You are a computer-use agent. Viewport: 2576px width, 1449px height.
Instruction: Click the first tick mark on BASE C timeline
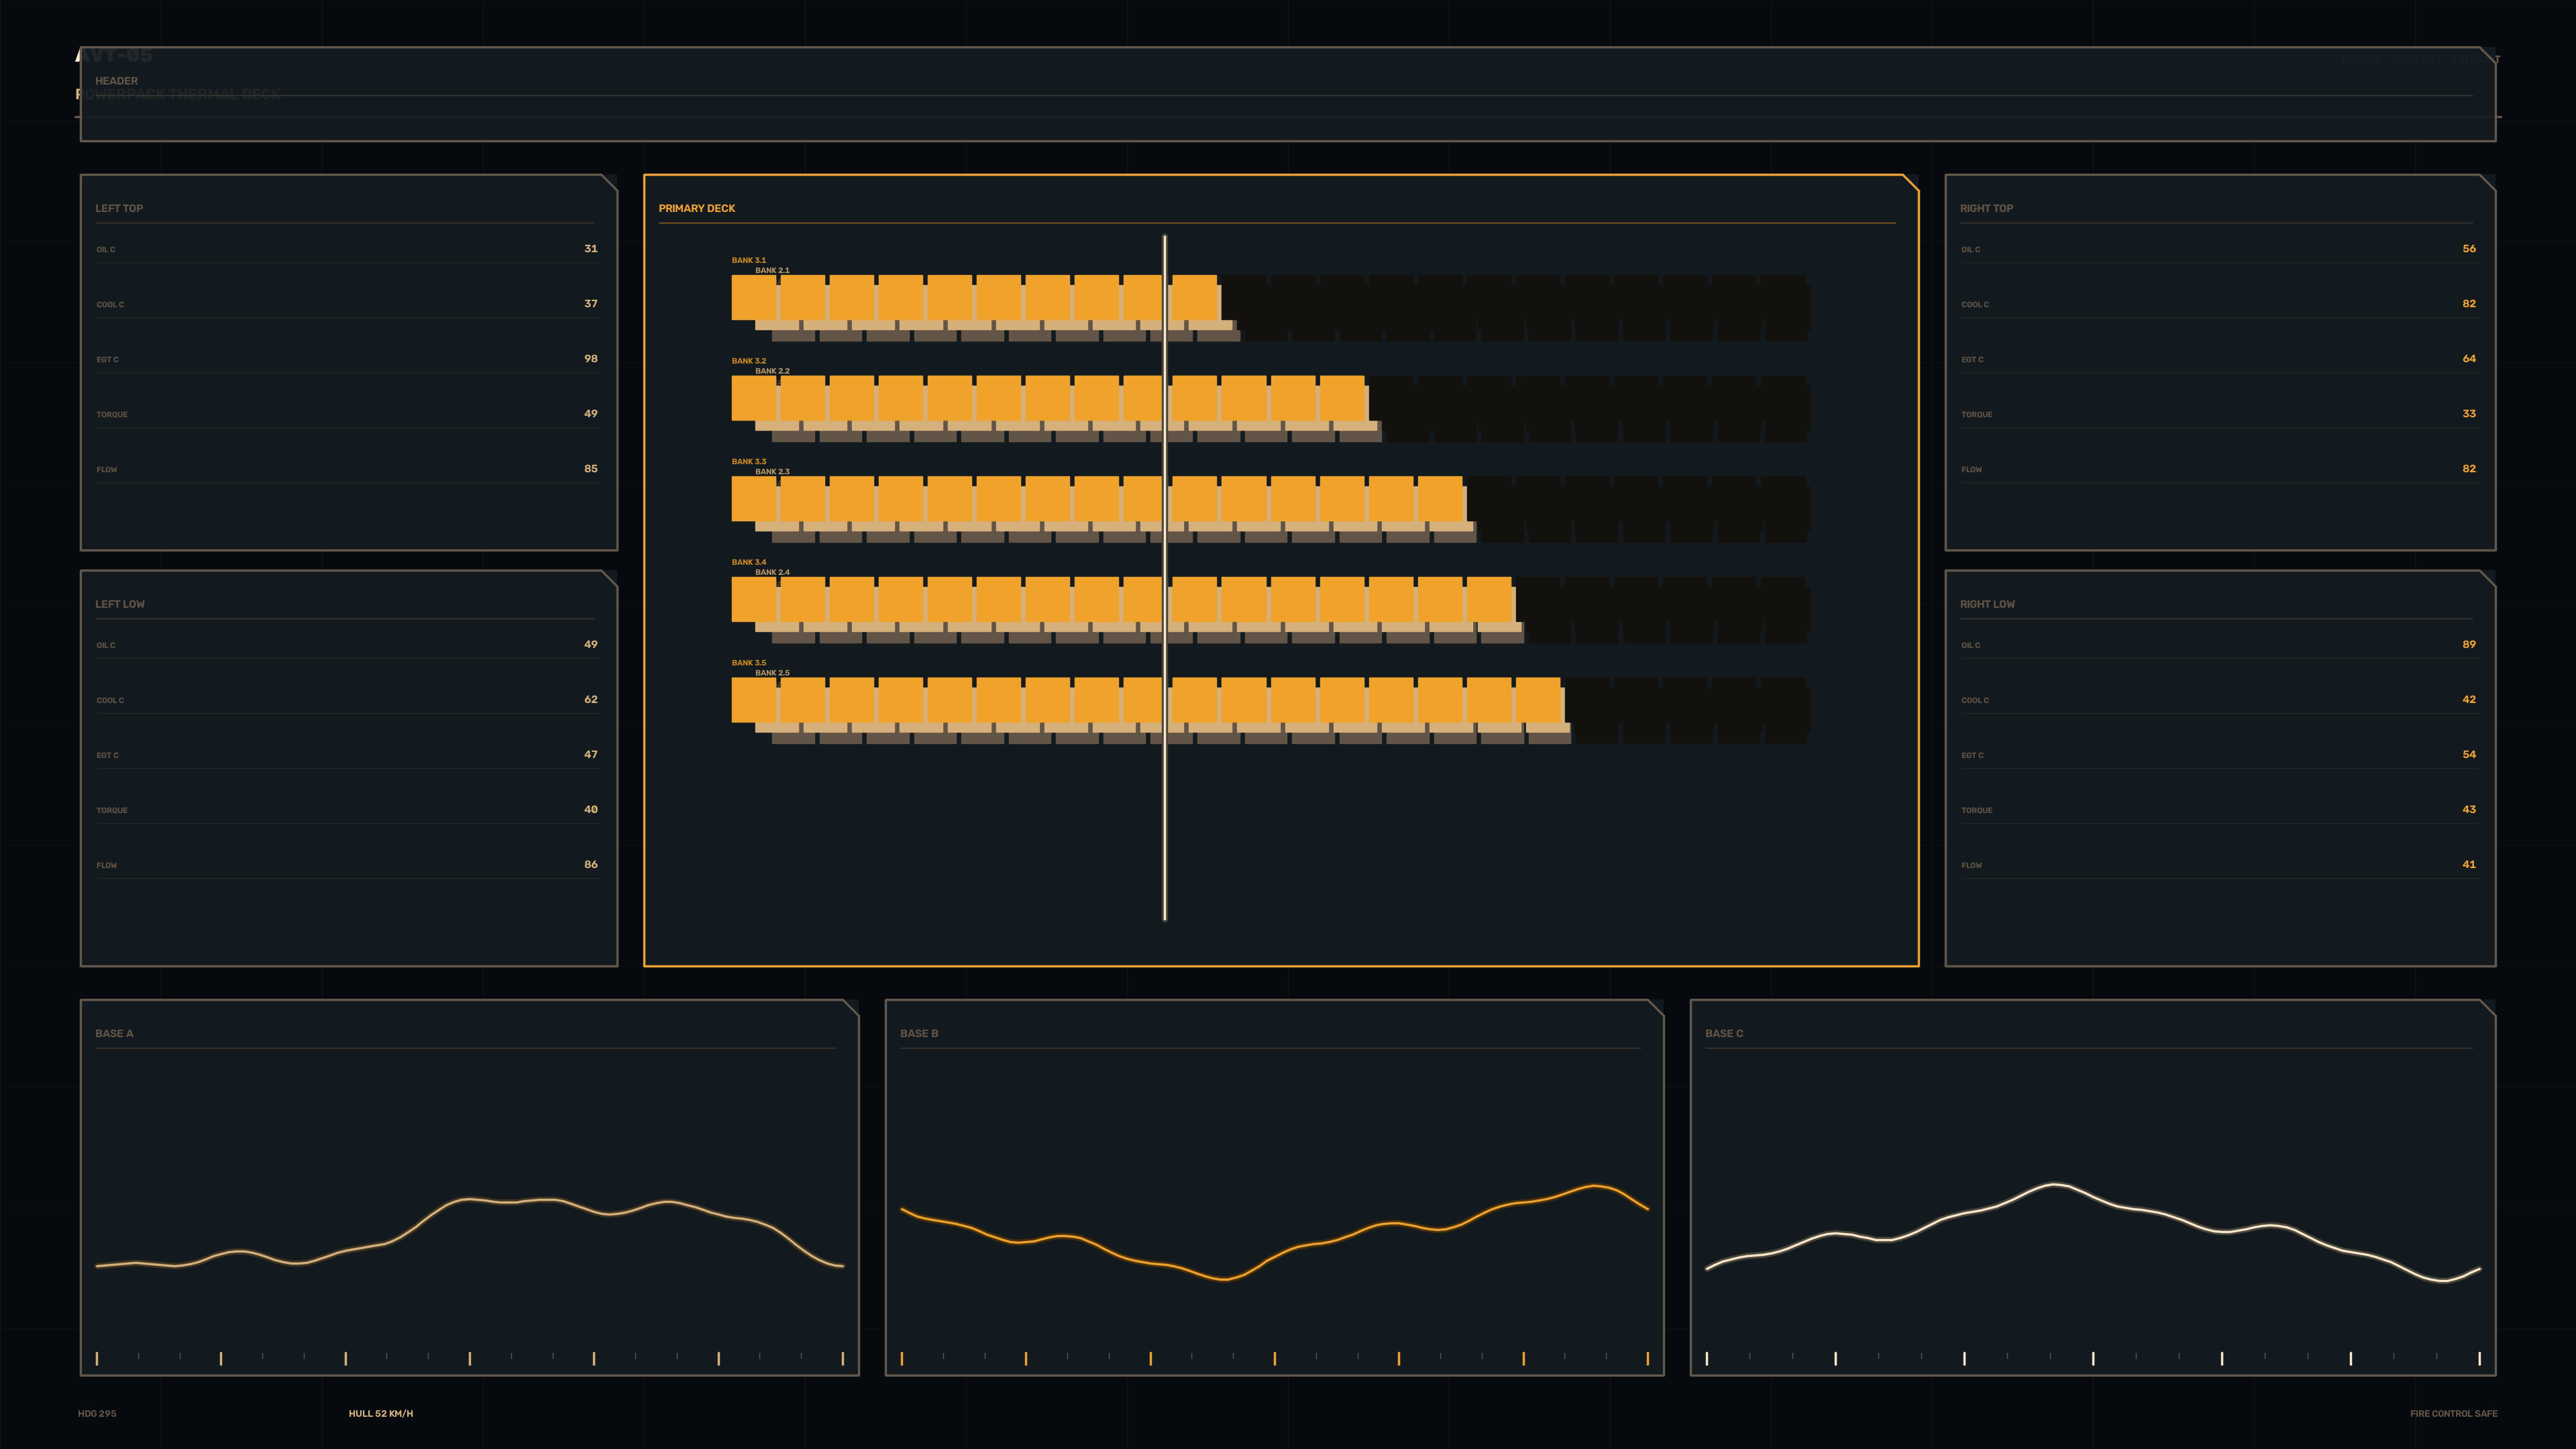pos(1706,1358)
